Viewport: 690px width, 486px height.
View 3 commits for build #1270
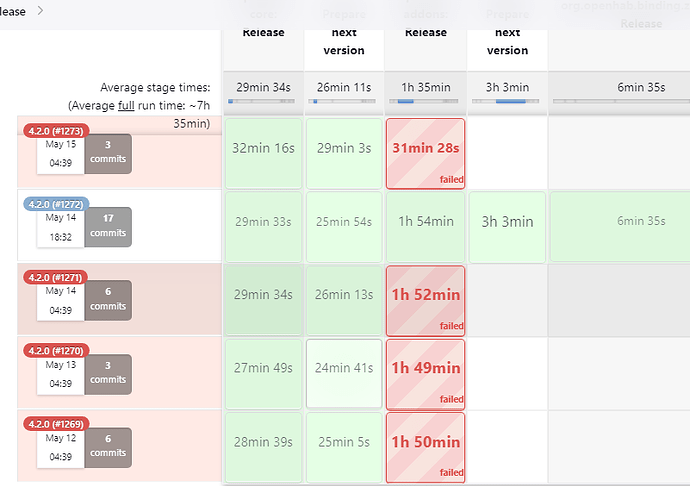(x=108, y=374)
